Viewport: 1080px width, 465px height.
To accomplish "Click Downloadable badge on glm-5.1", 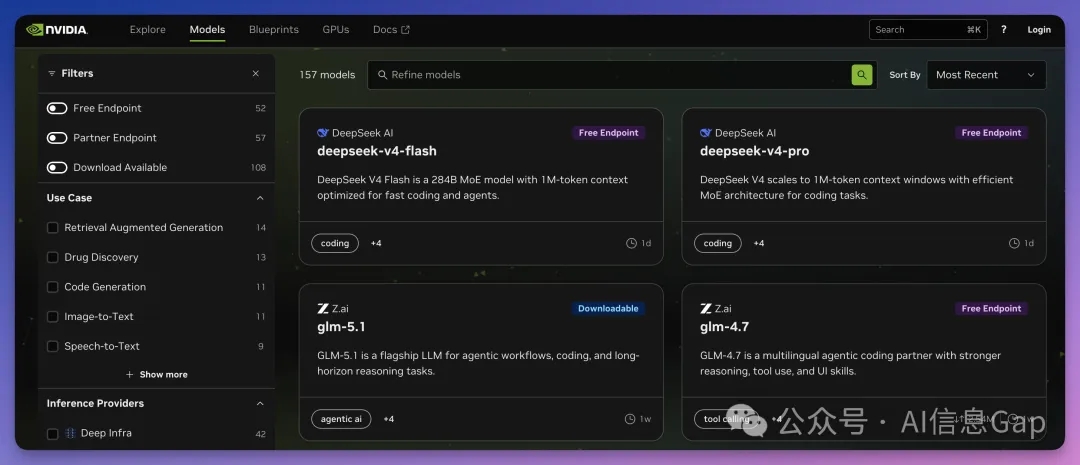I will (608, 309).
